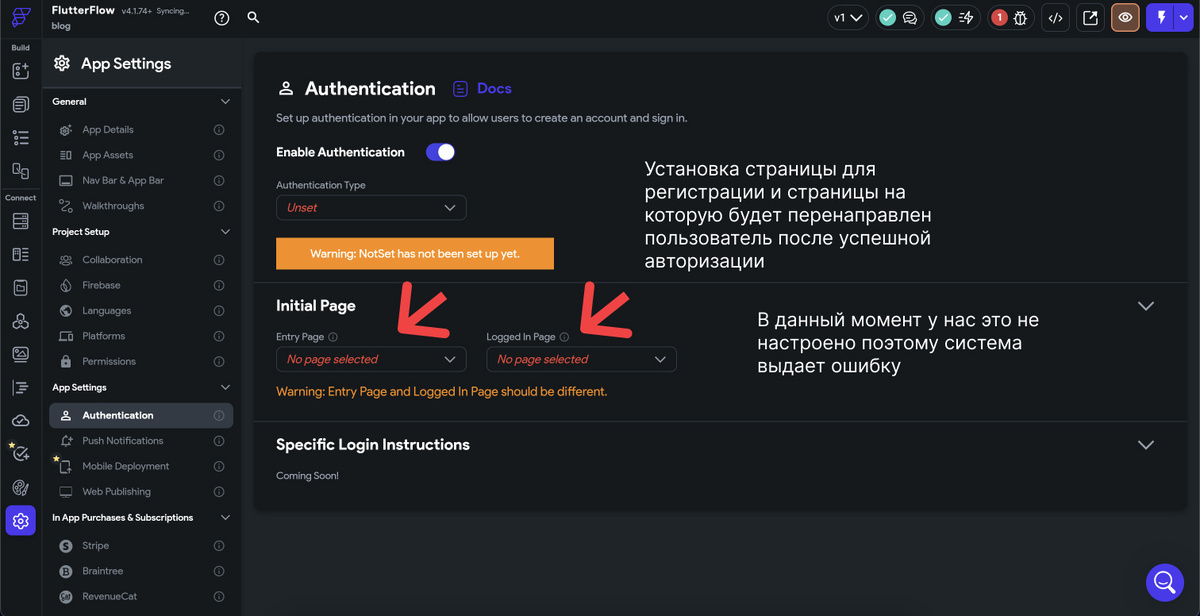
Task: Click the lightning Test Mode button
Action: (1161, 17)
